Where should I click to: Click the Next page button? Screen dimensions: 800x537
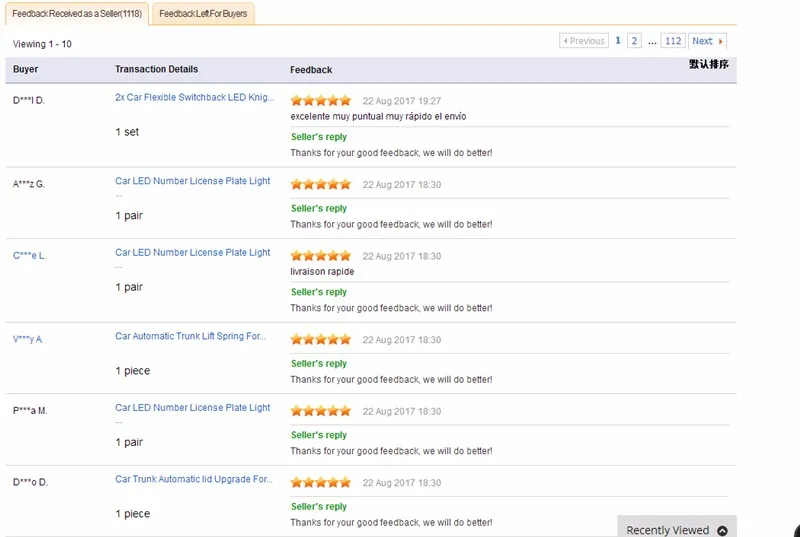707,41
